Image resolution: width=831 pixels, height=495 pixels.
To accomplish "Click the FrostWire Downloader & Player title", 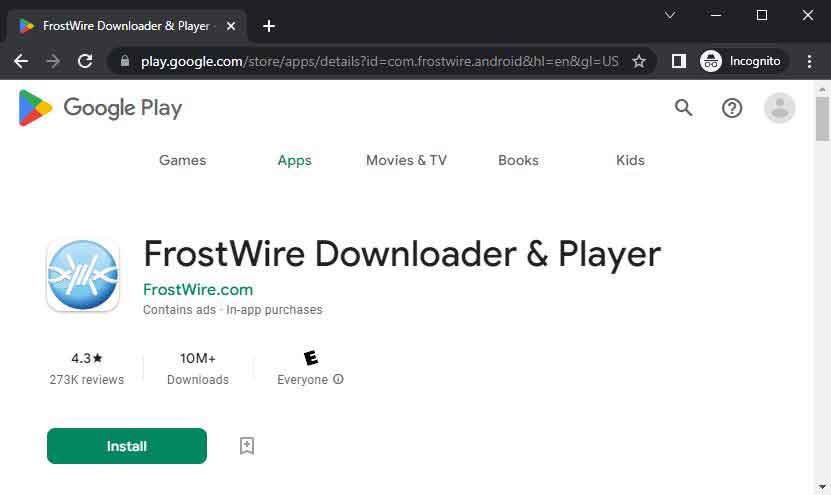I will point(402,254).
